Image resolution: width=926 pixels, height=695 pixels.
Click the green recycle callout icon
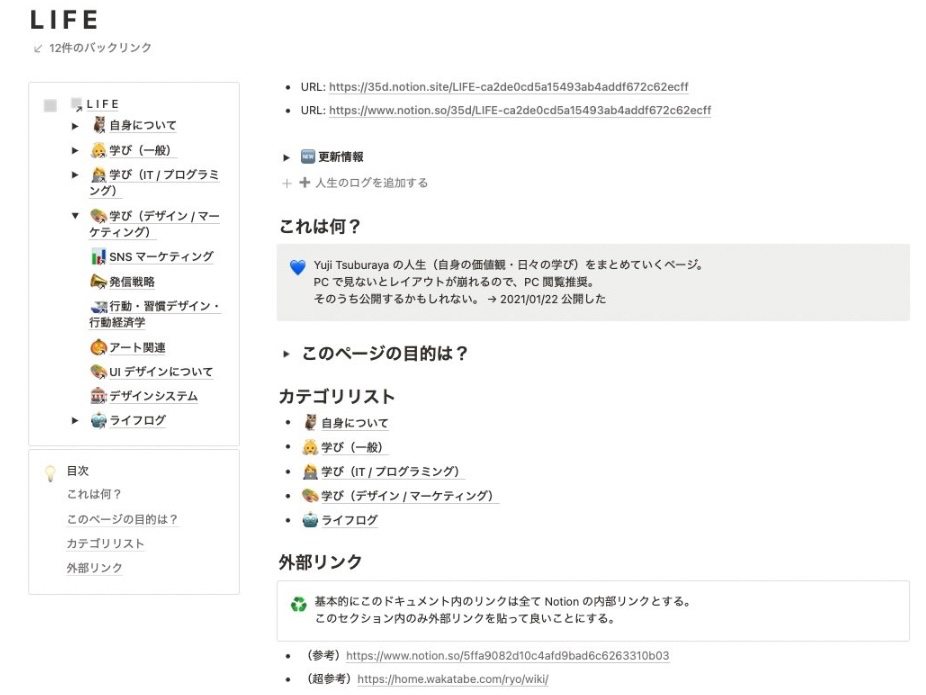[x=299, y=604]
